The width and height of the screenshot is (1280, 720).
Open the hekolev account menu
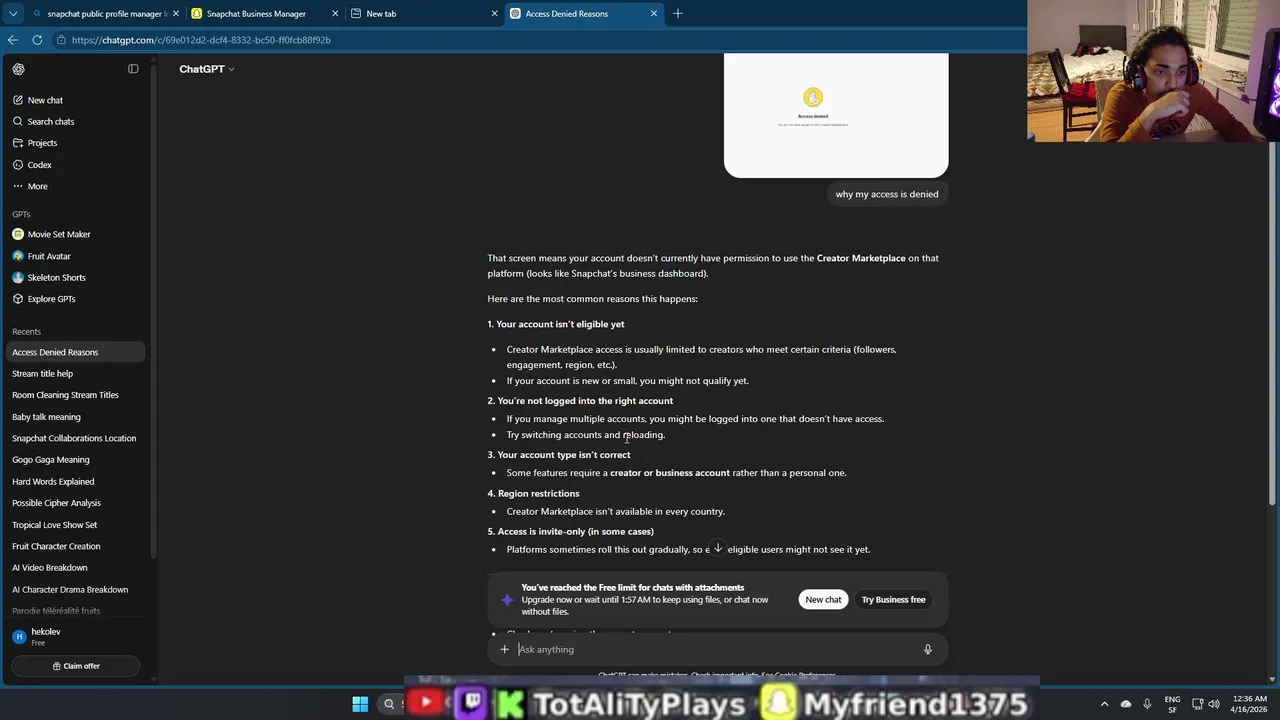[76, 636]
